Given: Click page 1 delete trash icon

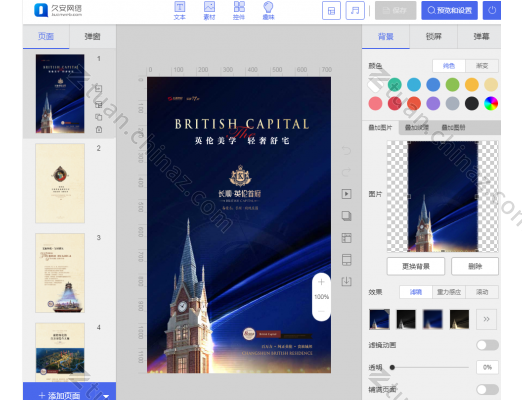Looking at the screenshot, I should [99, 130].
